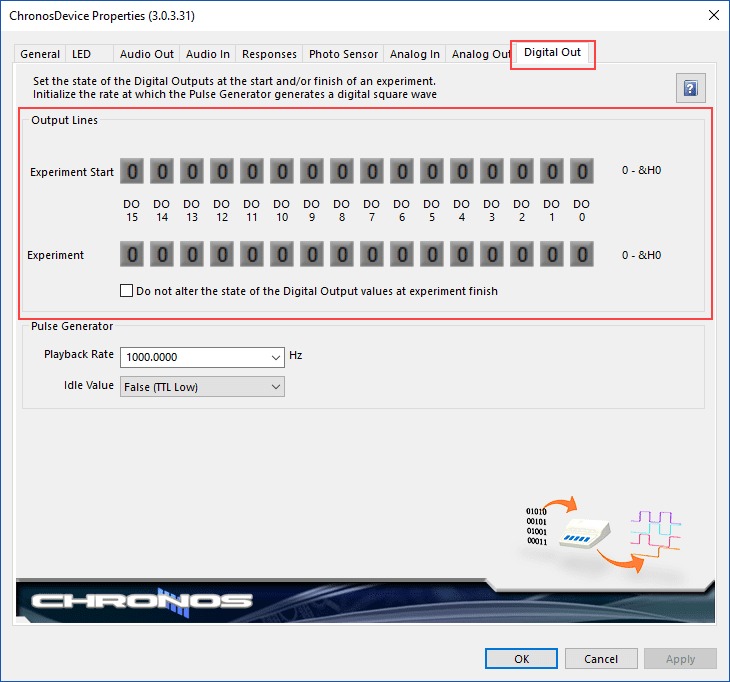Open the help question mark icon

coord(690,88)
